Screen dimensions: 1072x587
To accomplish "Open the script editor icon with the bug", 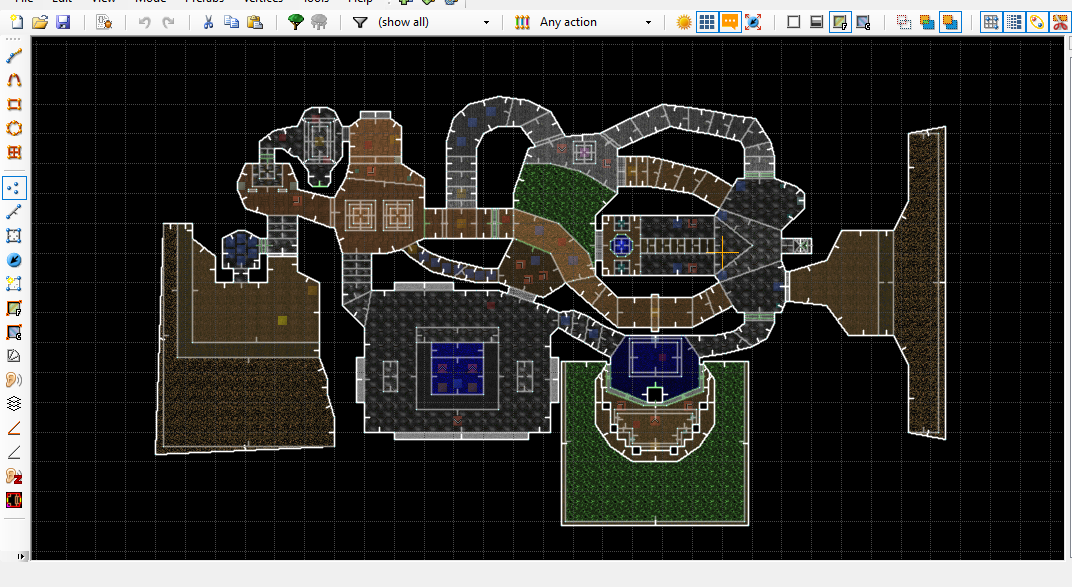I will tap(104, 22).
